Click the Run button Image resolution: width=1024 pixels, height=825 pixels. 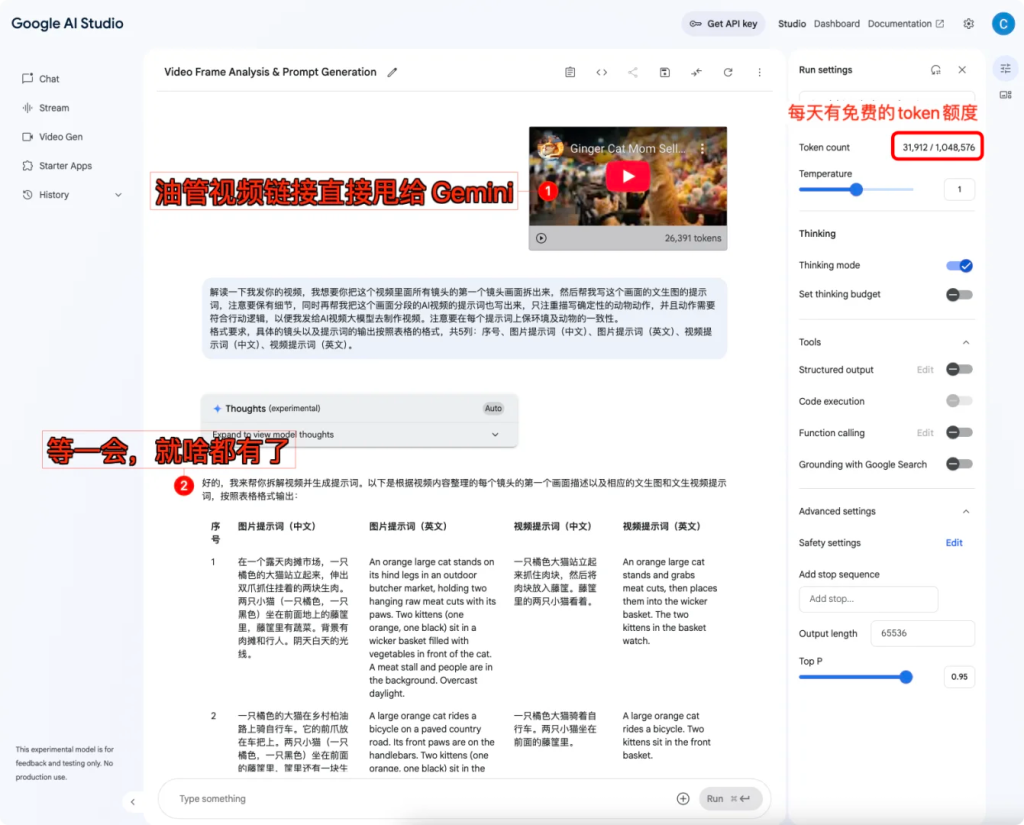click(730, 799)
